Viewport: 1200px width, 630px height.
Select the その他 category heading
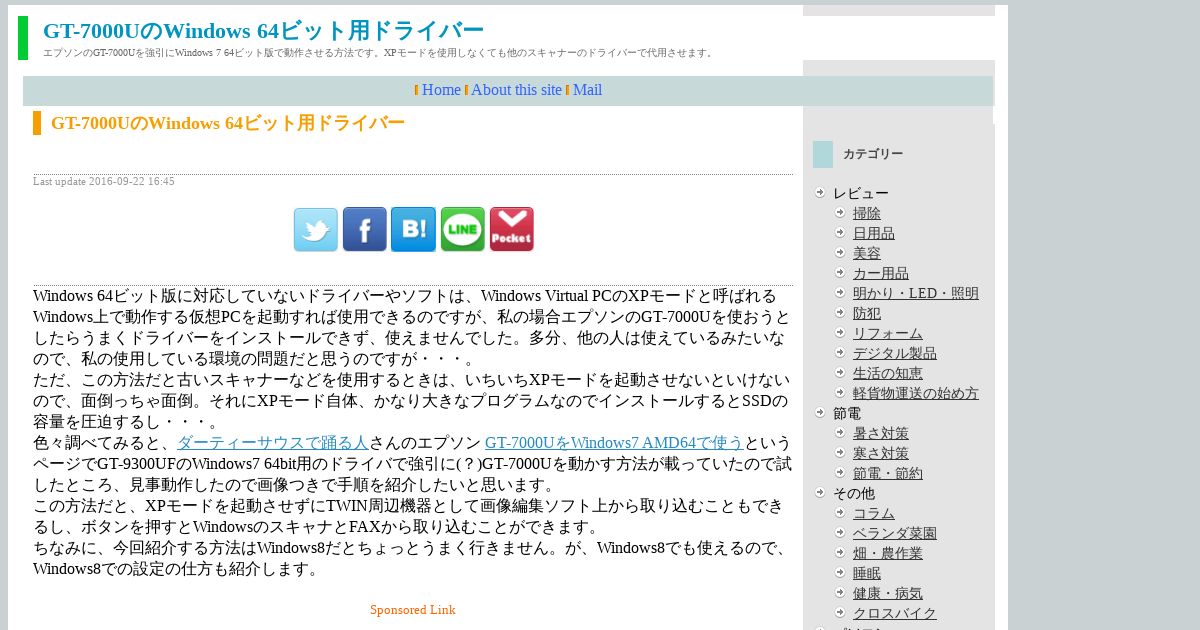[x=854, y=493]
